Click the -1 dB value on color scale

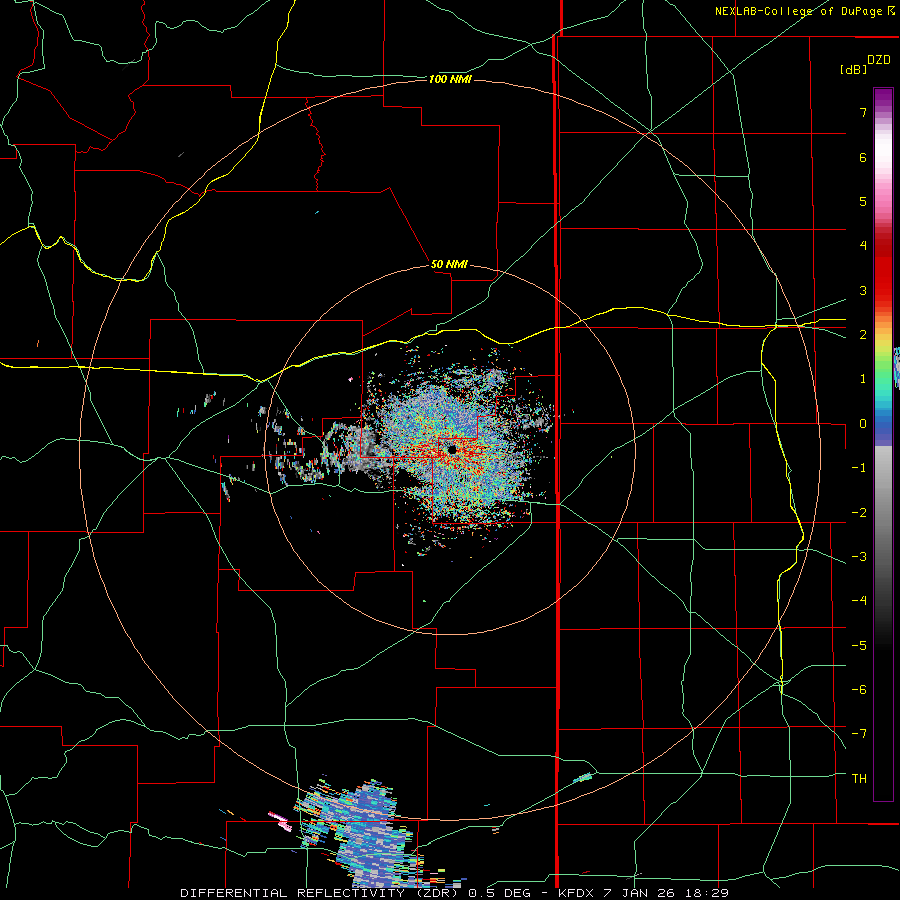[x=859, y=468]
